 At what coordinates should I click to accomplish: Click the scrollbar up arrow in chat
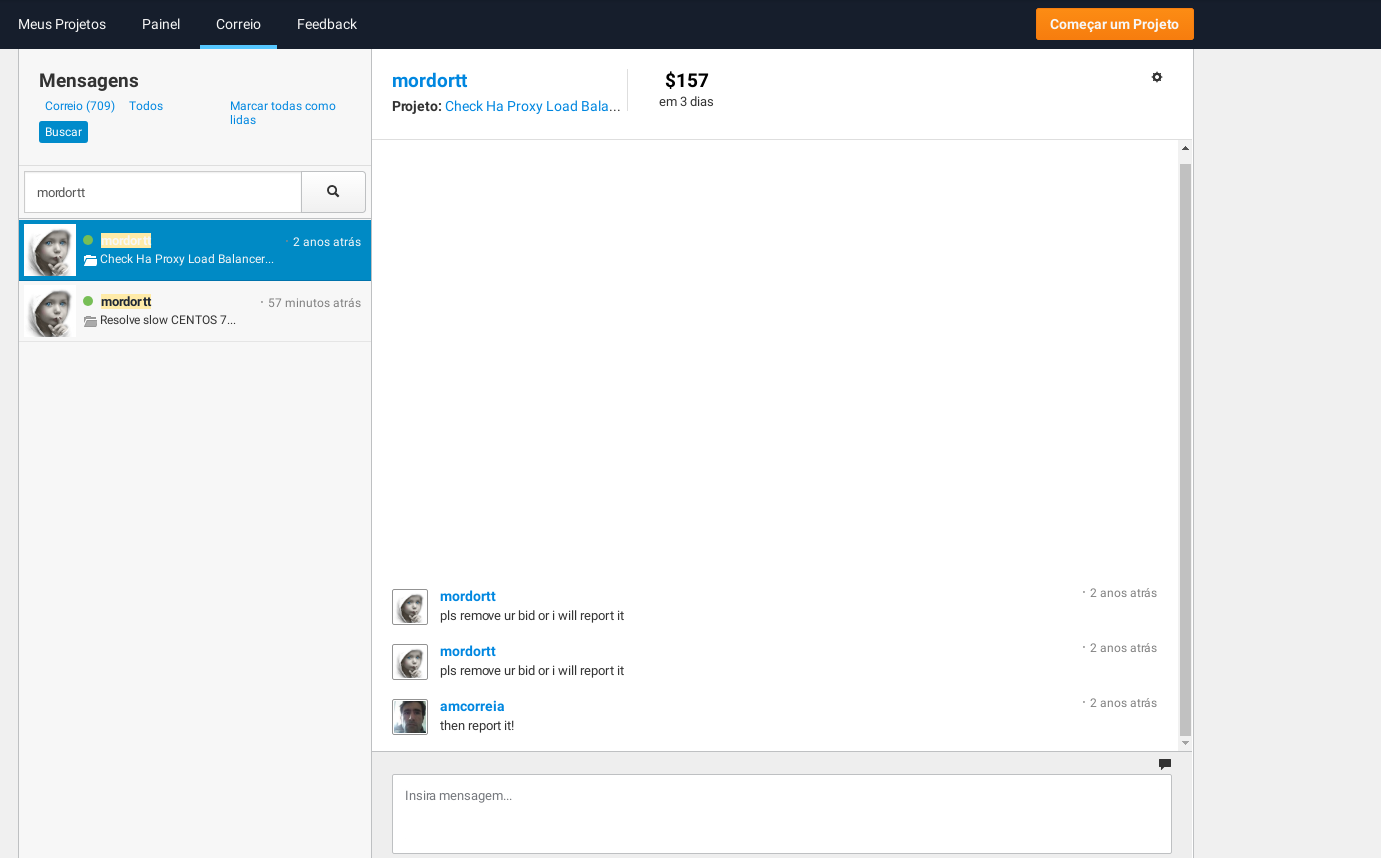tap(1186, 149)
